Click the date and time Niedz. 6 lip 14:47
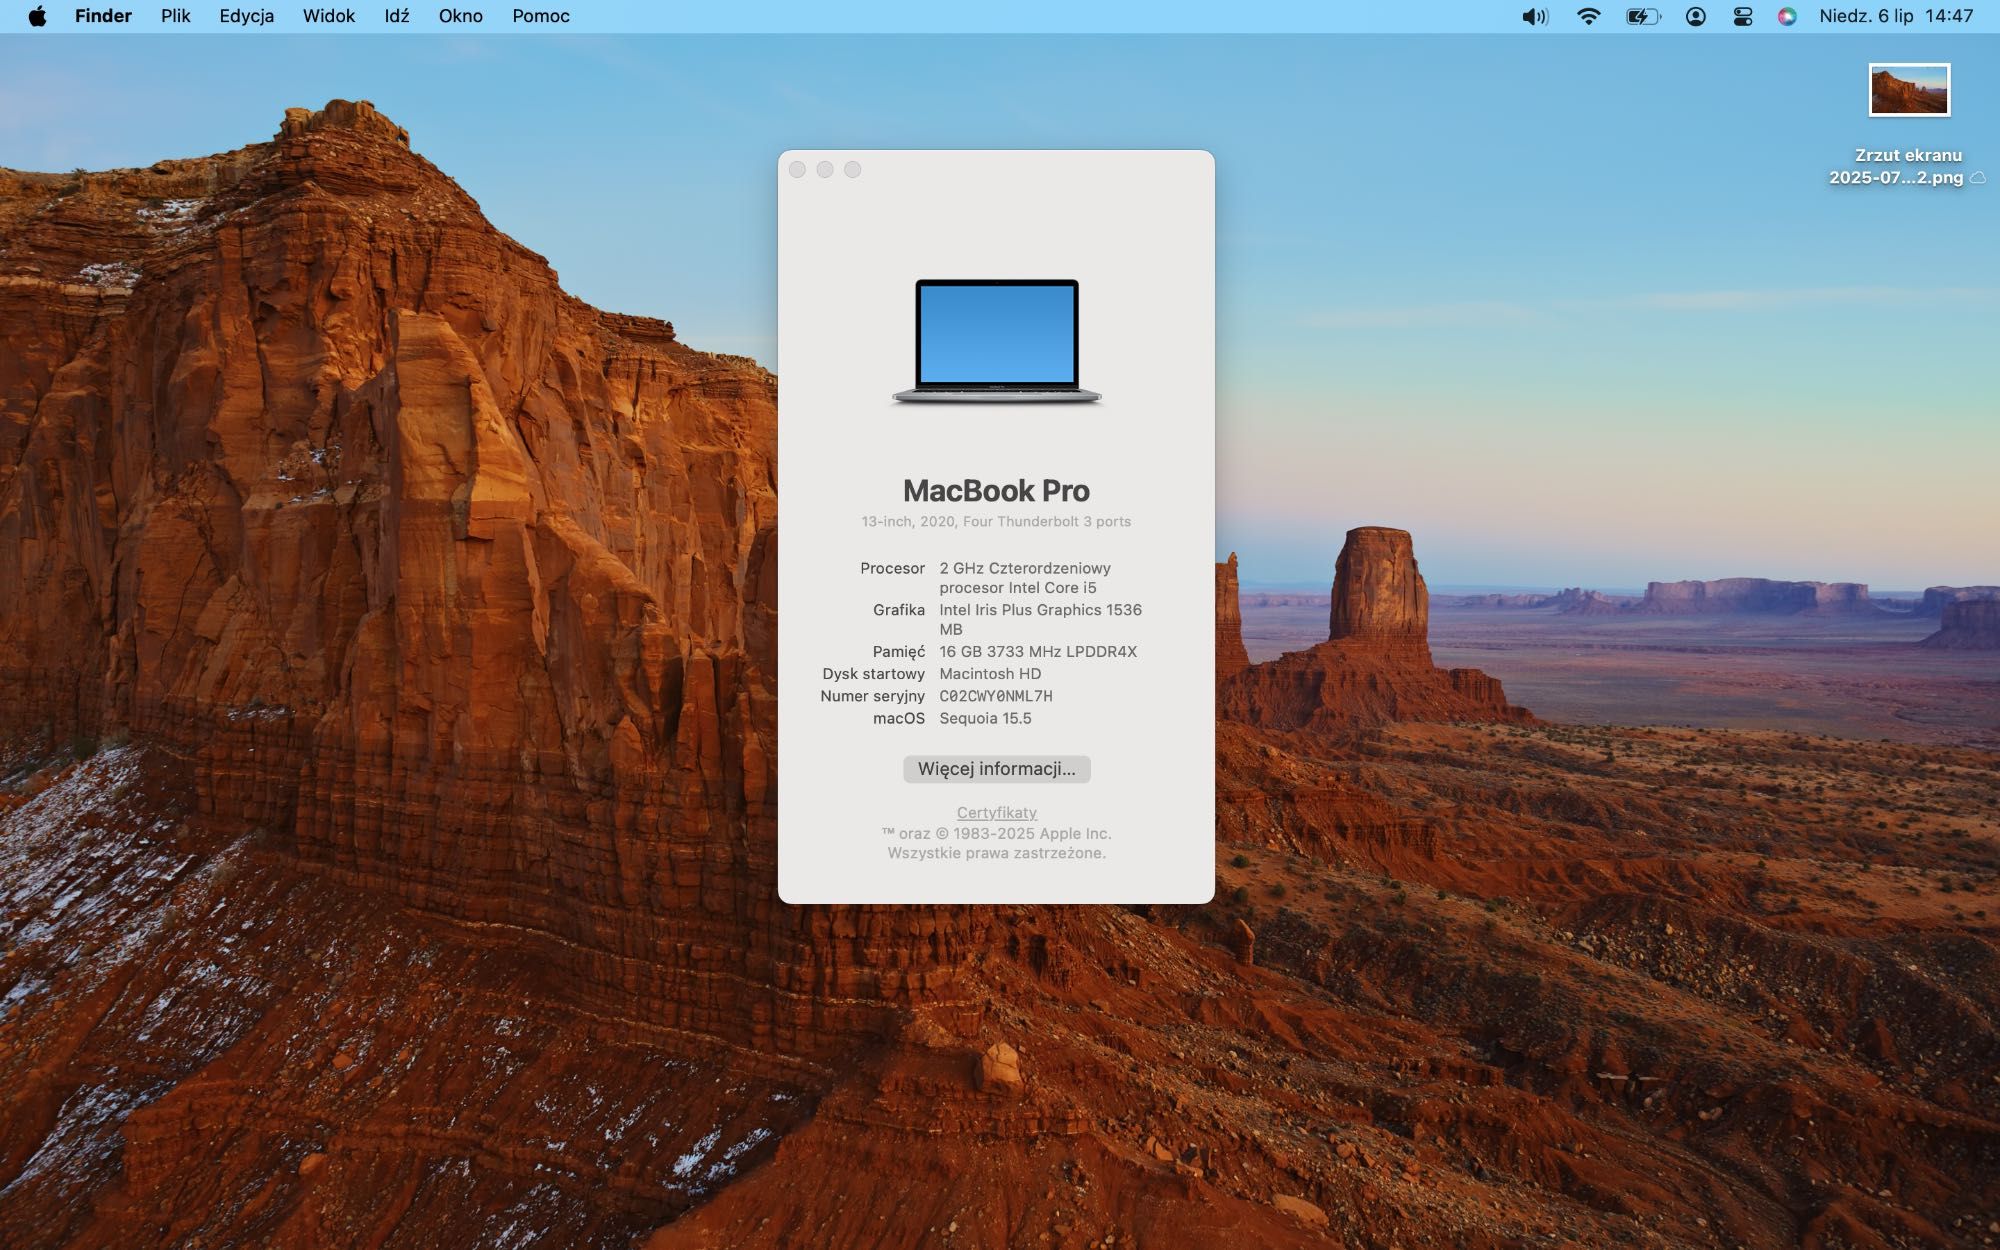Image resolution: width=2000 pixels, height=1250 pixels. coord(1896,16)
